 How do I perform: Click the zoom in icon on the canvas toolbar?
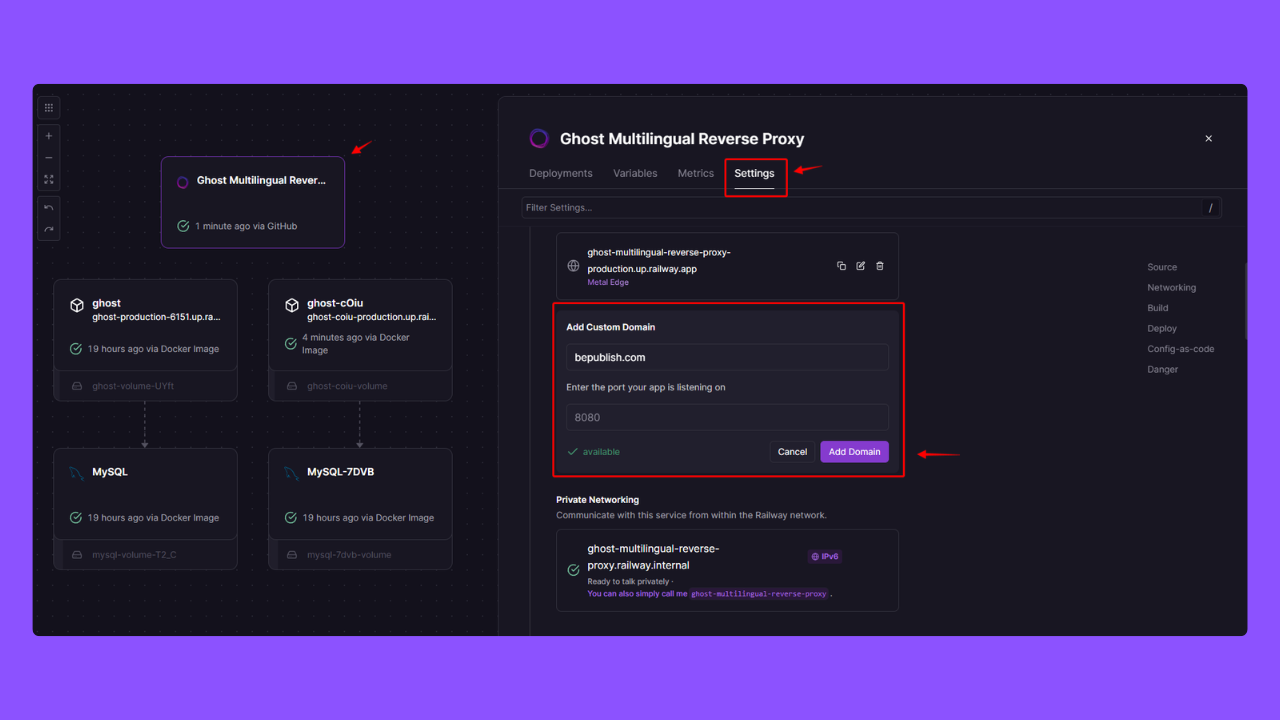48,135
